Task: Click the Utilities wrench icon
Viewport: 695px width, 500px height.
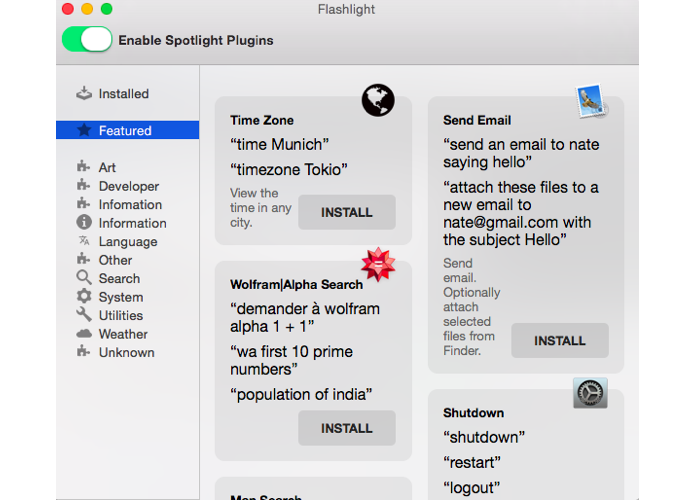Action: coord(84,315)
